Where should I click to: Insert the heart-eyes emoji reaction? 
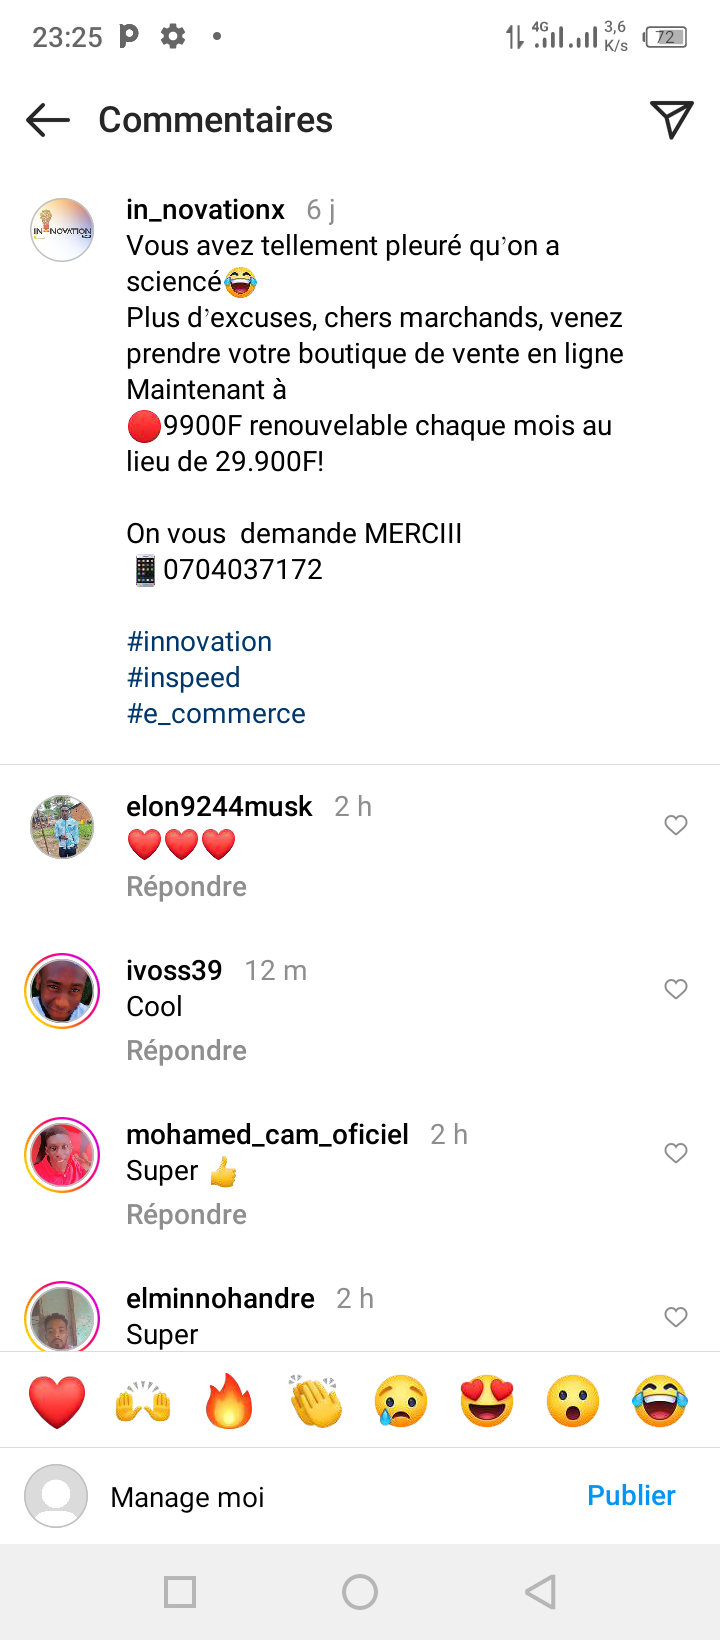487,1401
